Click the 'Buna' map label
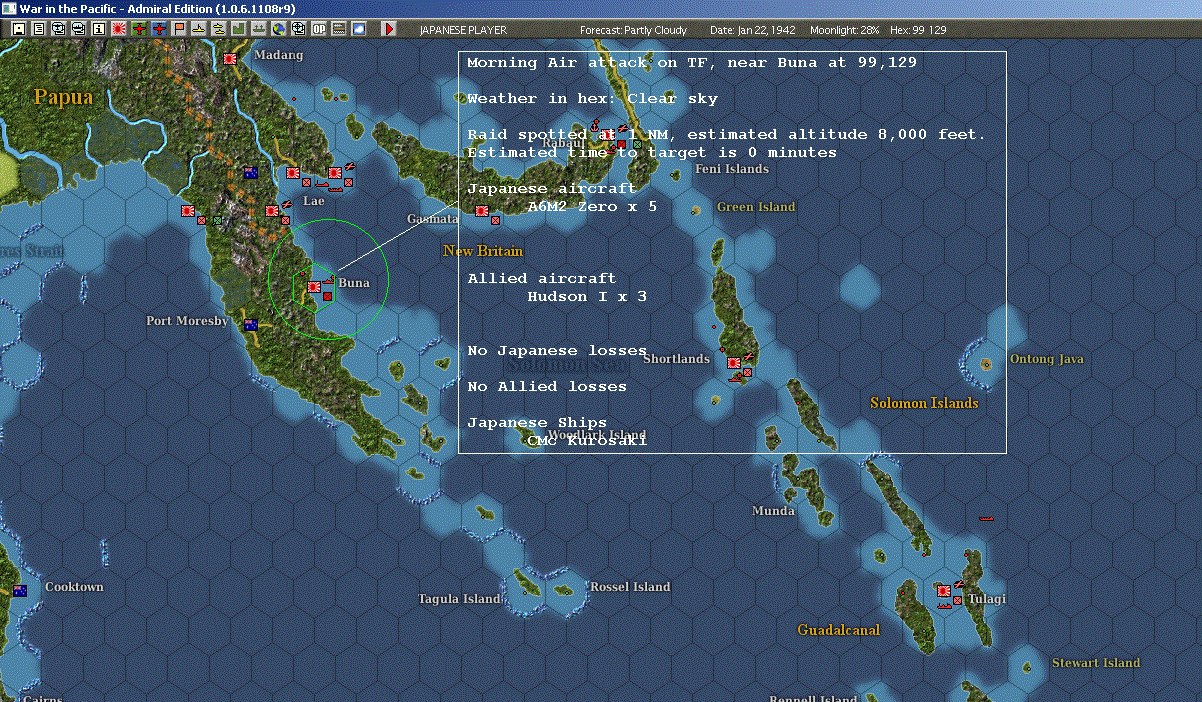The height and width of the screenshot is (702, 1202). click(x=354, y=282)
